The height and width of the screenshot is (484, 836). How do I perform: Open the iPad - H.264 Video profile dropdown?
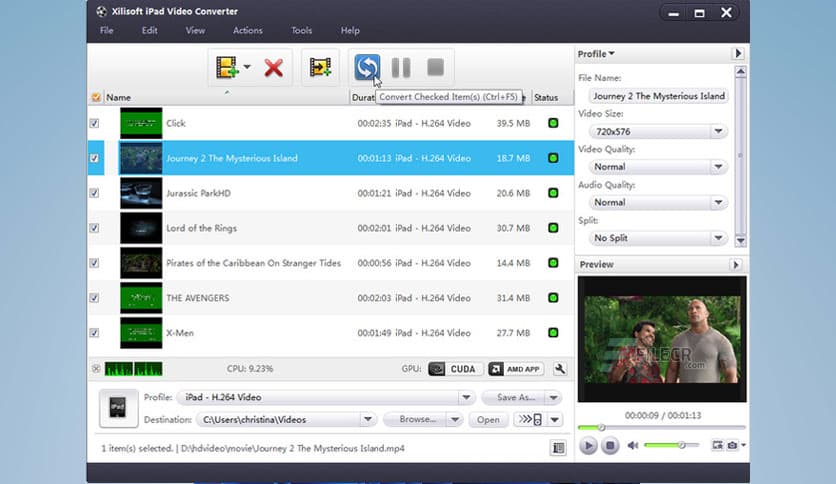[x=466, y=398]
